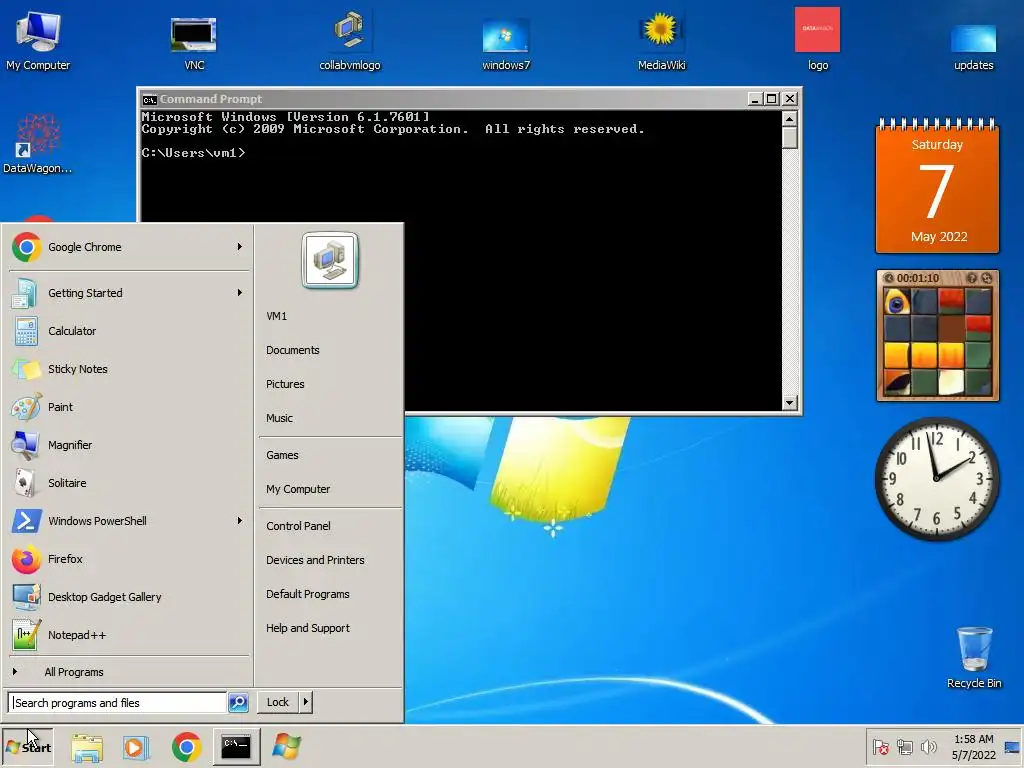Screen dimensions: 1024x768
Task: Open Games from Start menu
Action: pyautogui.click(x=282, y=455)
